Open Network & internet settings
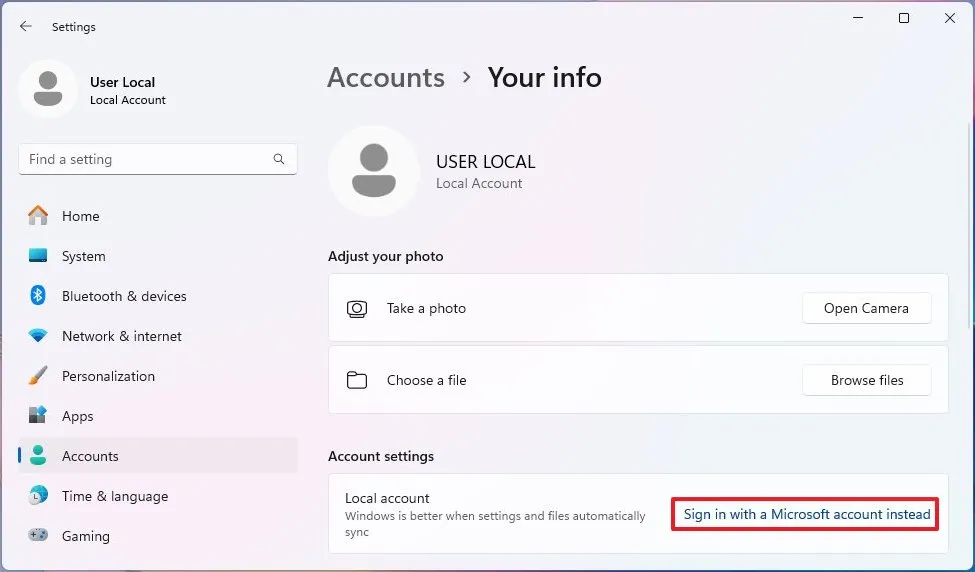This screenshot has width=975, height=572. (x=158, y=336)
